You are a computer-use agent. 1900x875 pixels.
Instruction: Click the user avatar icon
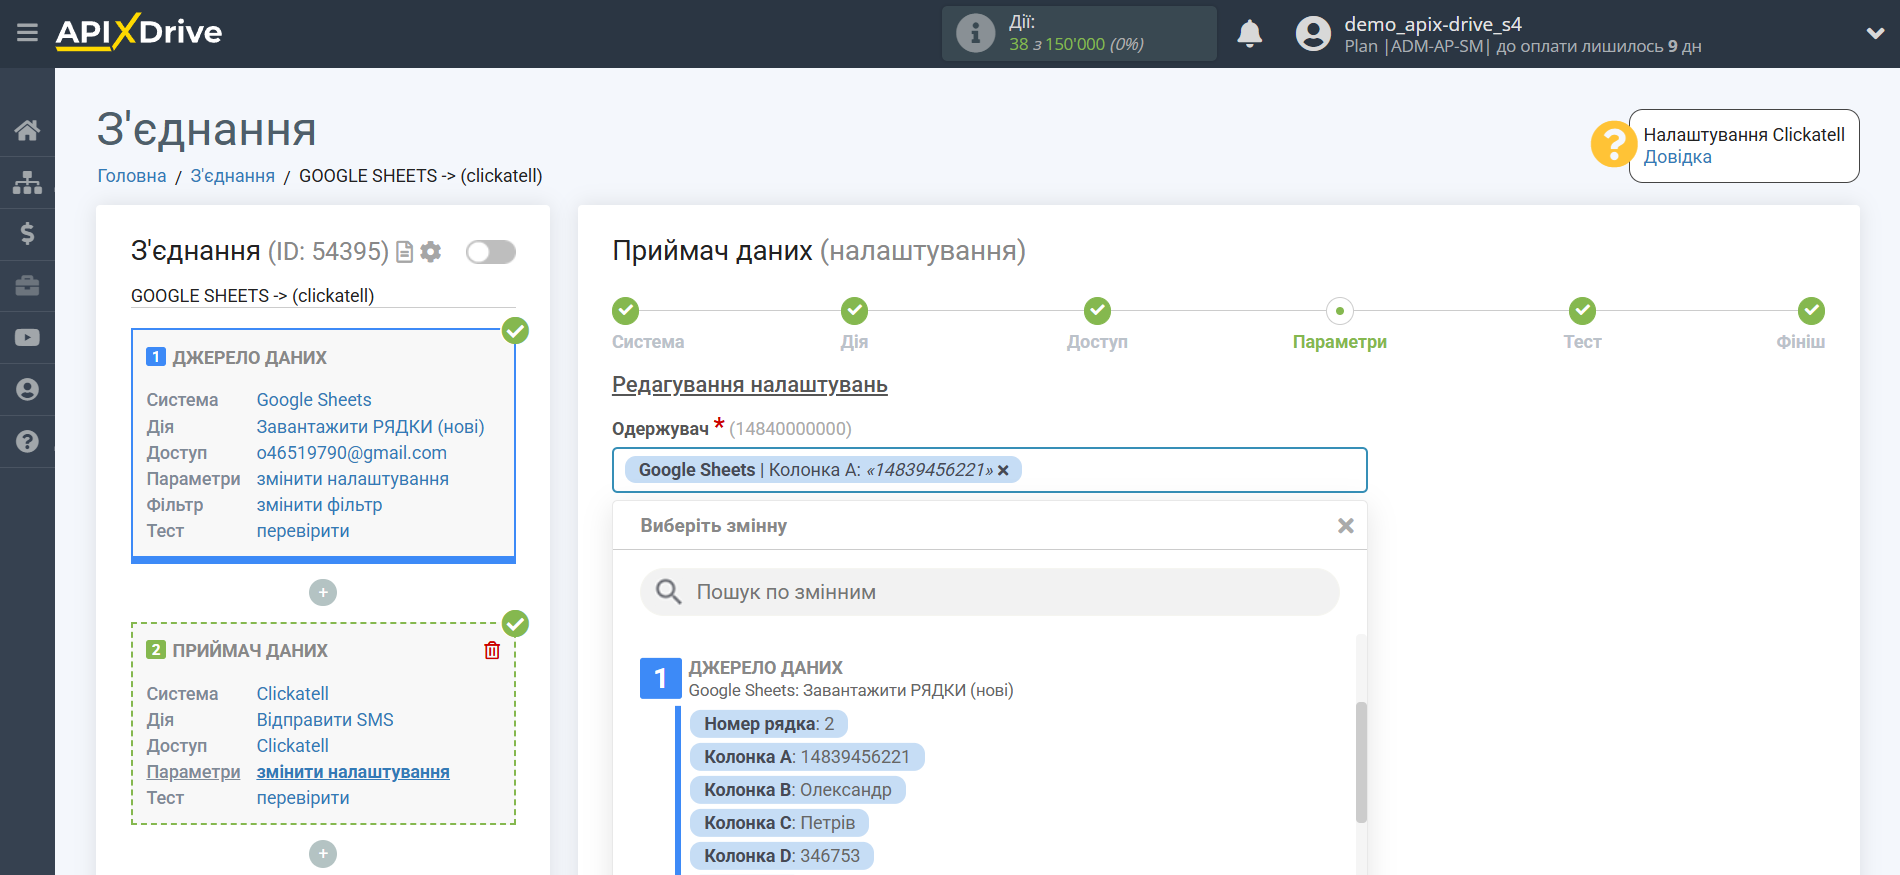pyautogui.click(x=1313, y=33)
